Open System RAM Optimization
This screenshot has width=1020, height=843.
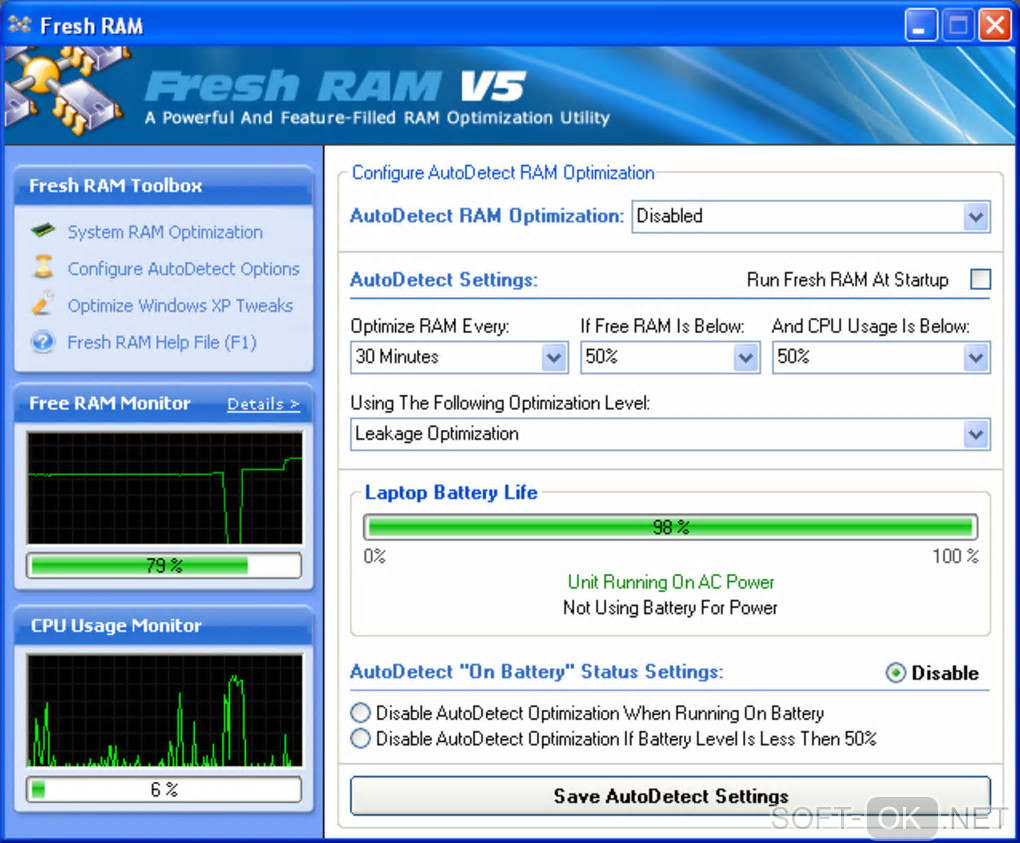pyautogui.click(x=165, y=232)
